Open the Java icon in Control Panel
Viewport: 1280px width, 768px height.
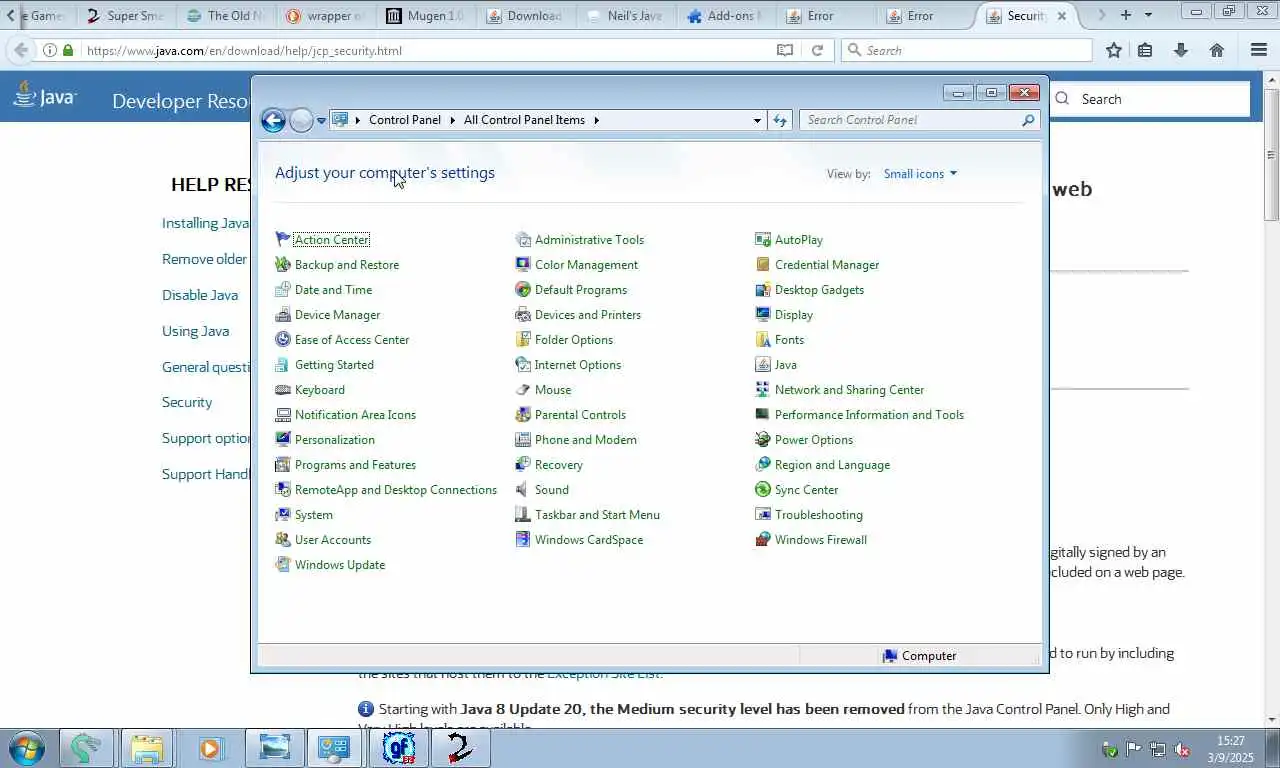(x=763, y=365)
